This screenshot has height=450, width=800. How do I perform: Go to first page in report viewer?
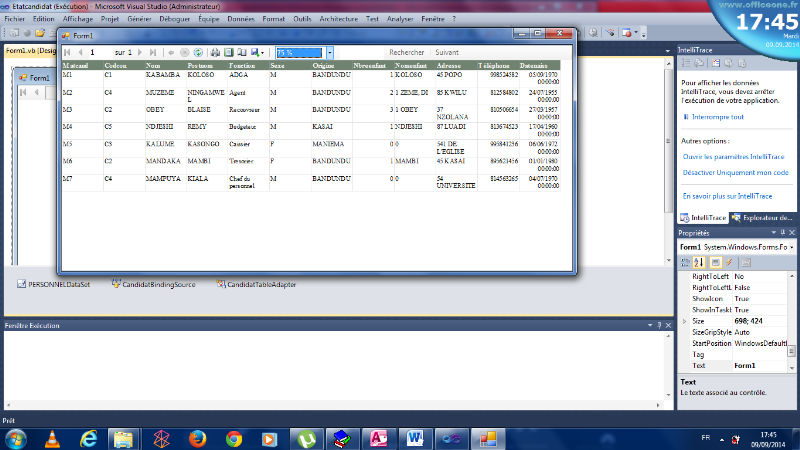(67, 53)
